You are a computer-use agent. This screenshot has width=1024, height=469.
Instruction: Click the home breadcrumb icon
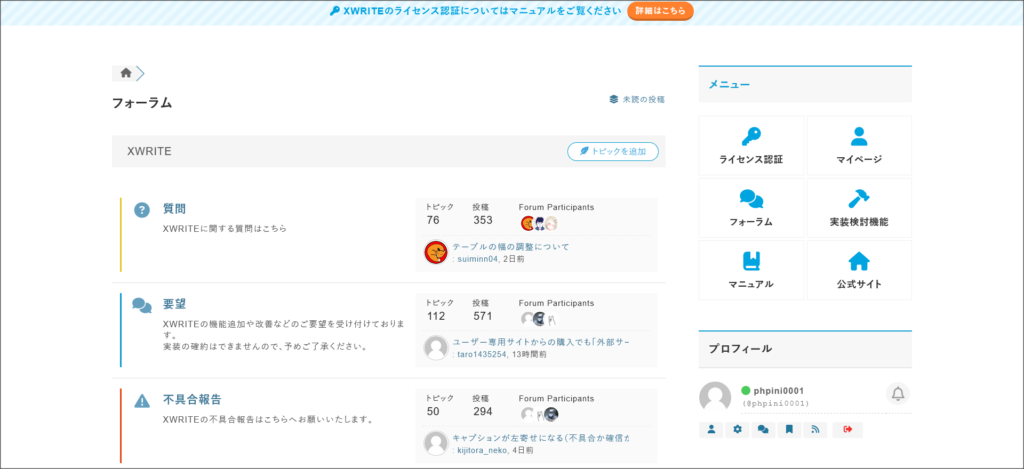pyautogui.click(x=126, y=73)
